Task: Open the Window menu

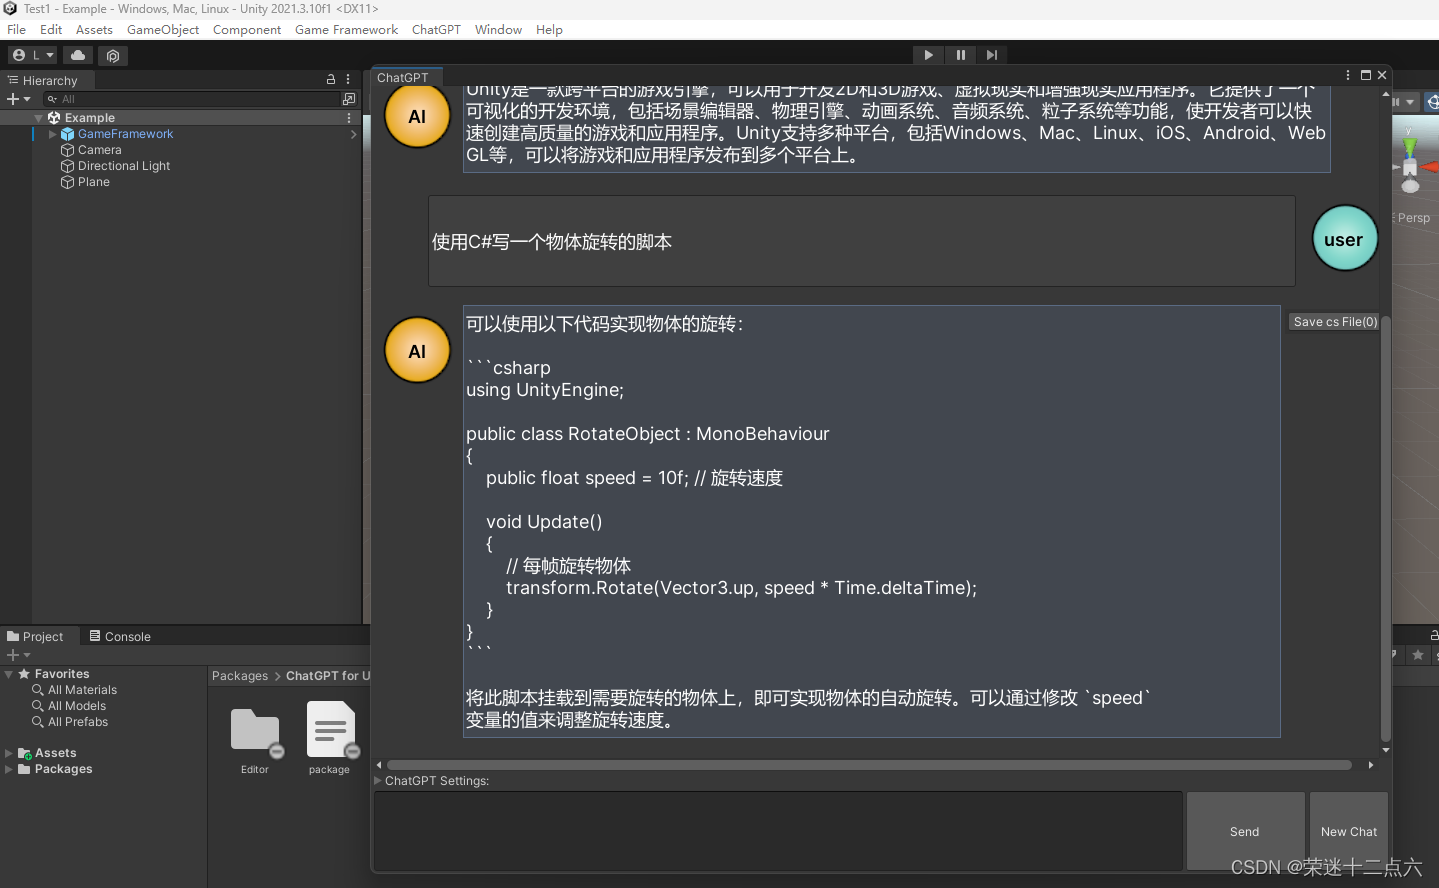Action: coord(498,30)
